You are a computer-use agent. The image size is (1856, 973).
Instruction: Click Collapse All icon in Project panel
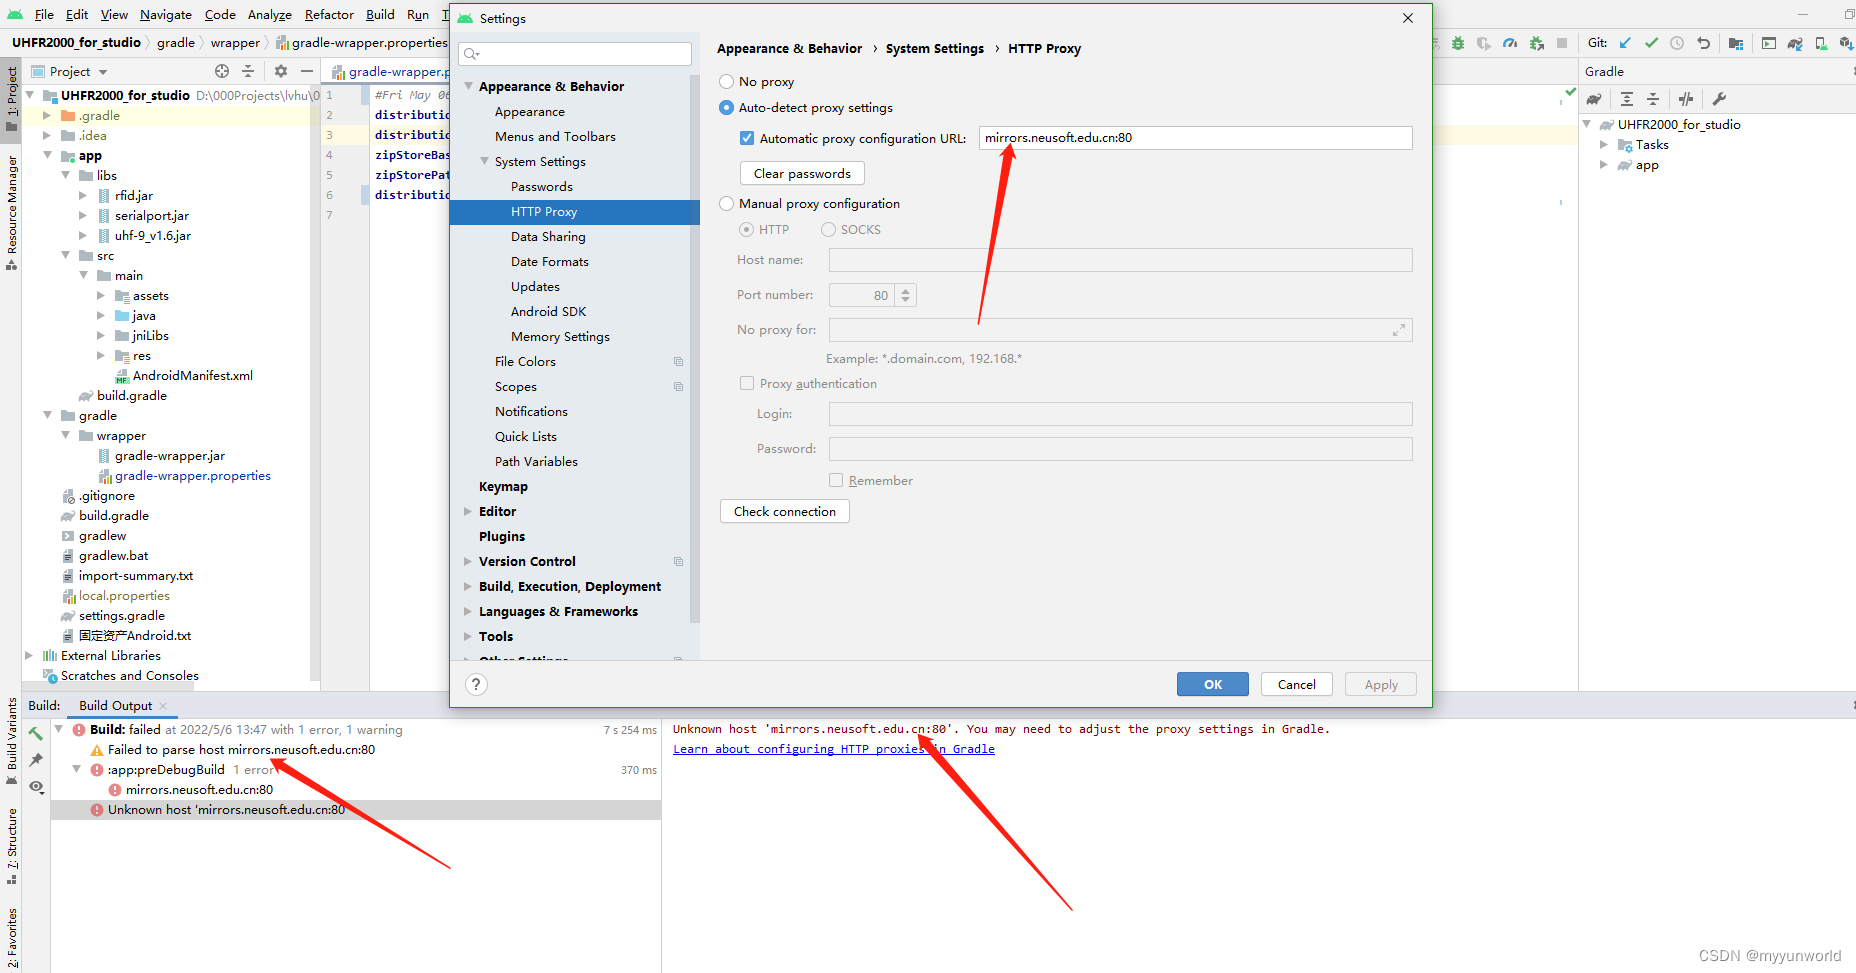tap(248, 71)
